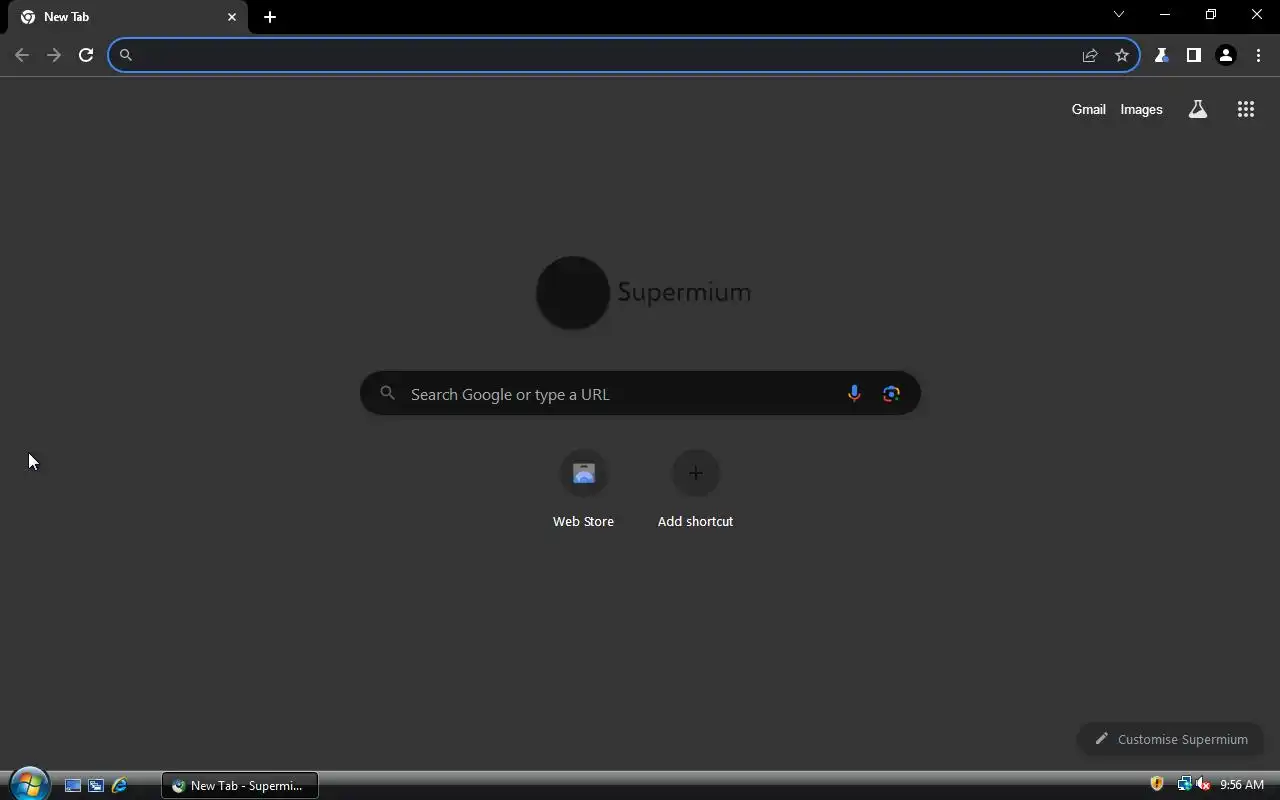1280x800 pixels.
Task: Click the 9:56 AM clock
Action: (1242, 785)
